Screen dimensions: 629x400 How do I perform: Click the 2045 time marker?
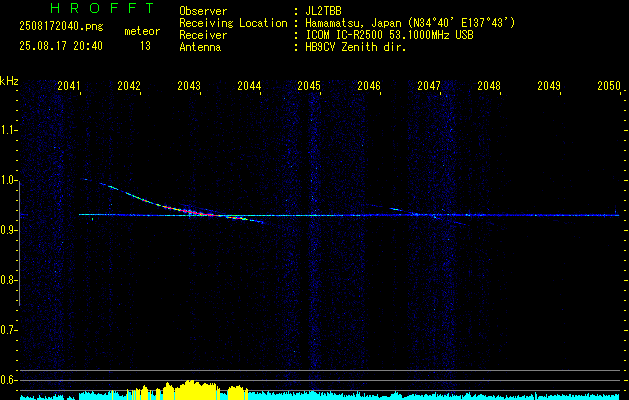tap(309, 86)
